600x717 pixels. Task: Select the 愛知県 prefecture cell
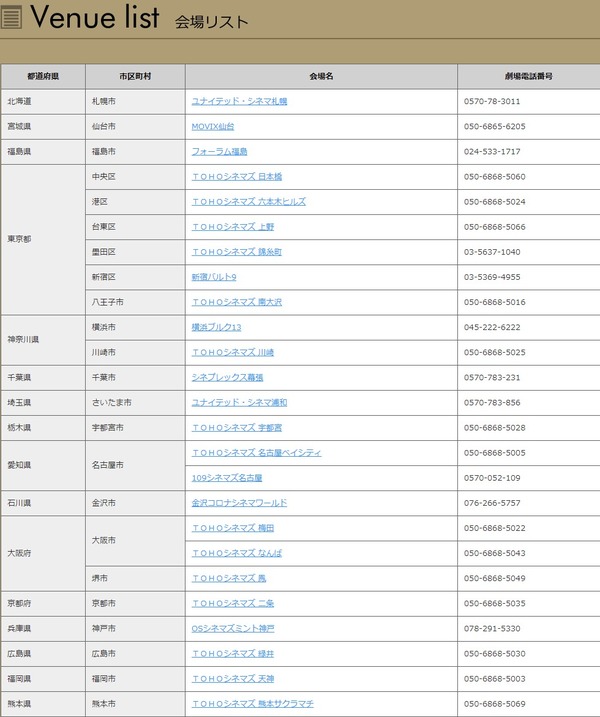[43, 466]
